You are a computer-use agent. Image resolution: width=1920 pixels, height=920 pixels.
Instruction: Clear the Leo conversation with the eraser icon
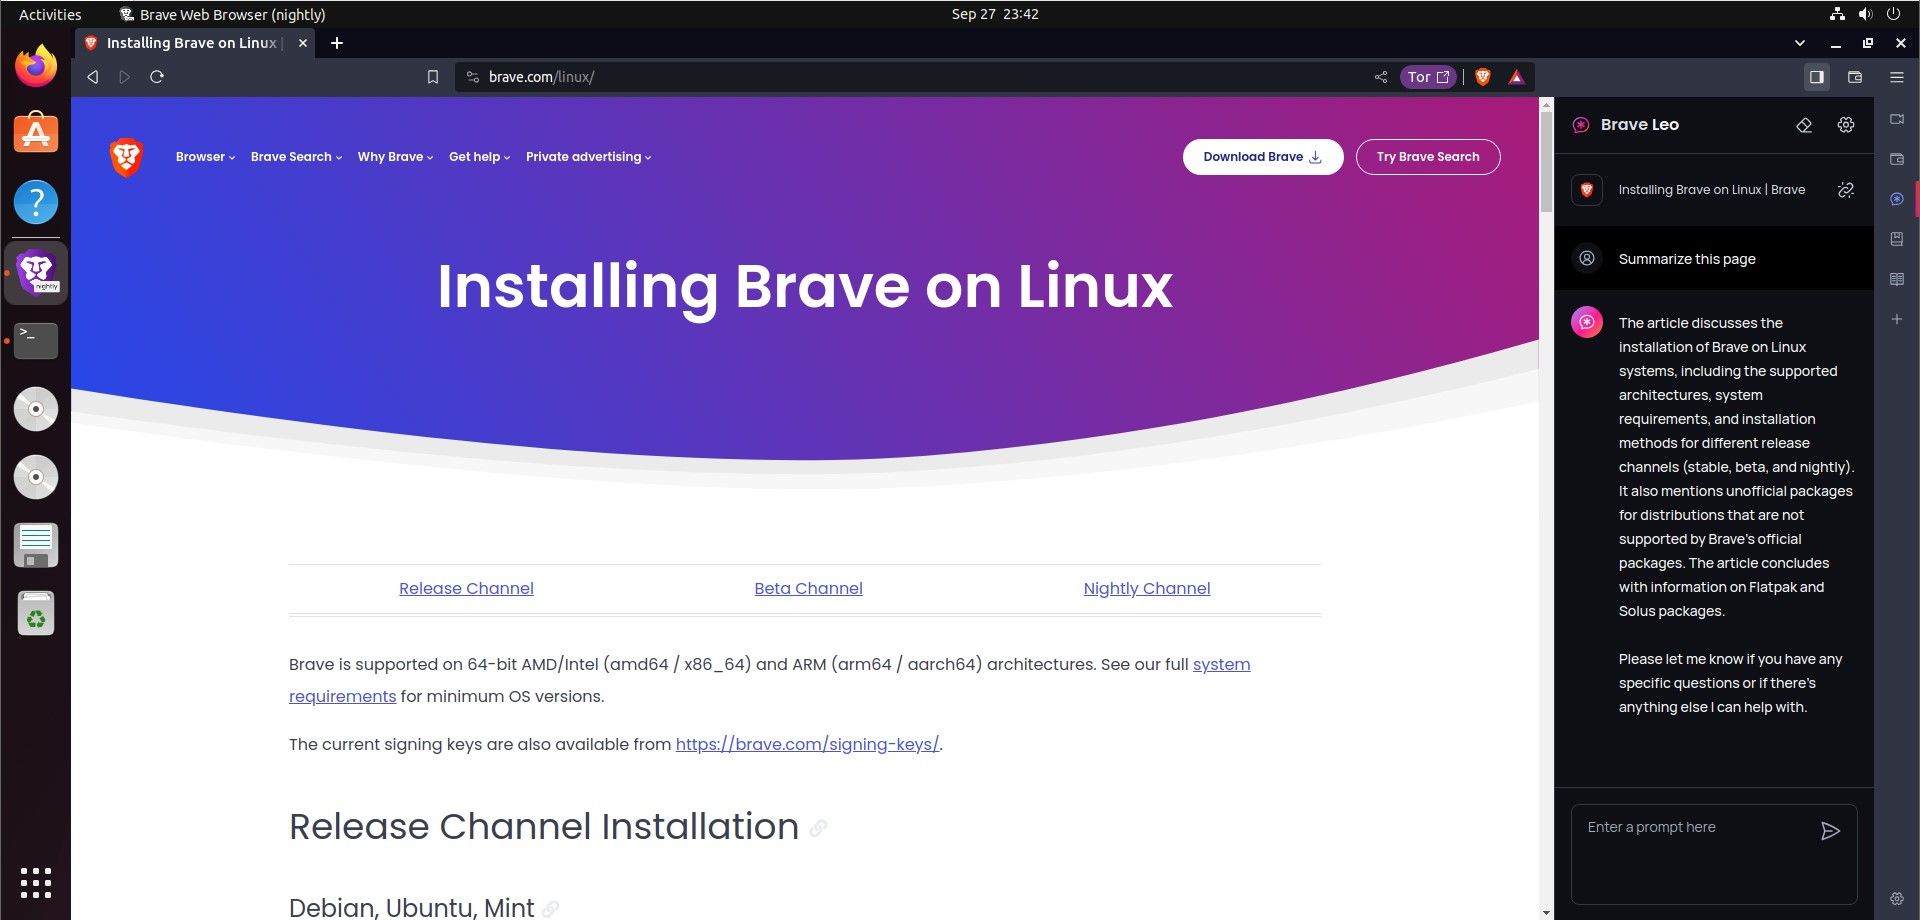[x=1804, y=125]
